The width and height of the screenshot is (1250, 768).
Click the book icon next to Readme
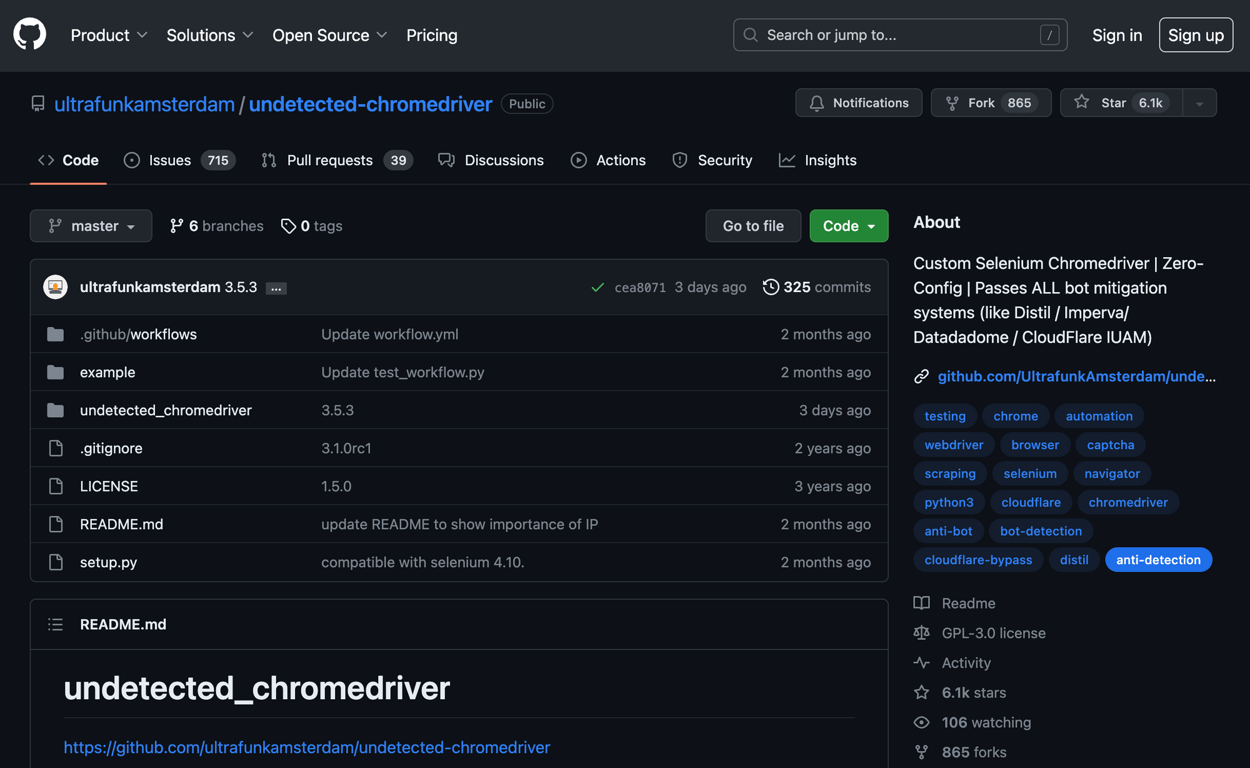pyautogui.click(x=922, y=603)
